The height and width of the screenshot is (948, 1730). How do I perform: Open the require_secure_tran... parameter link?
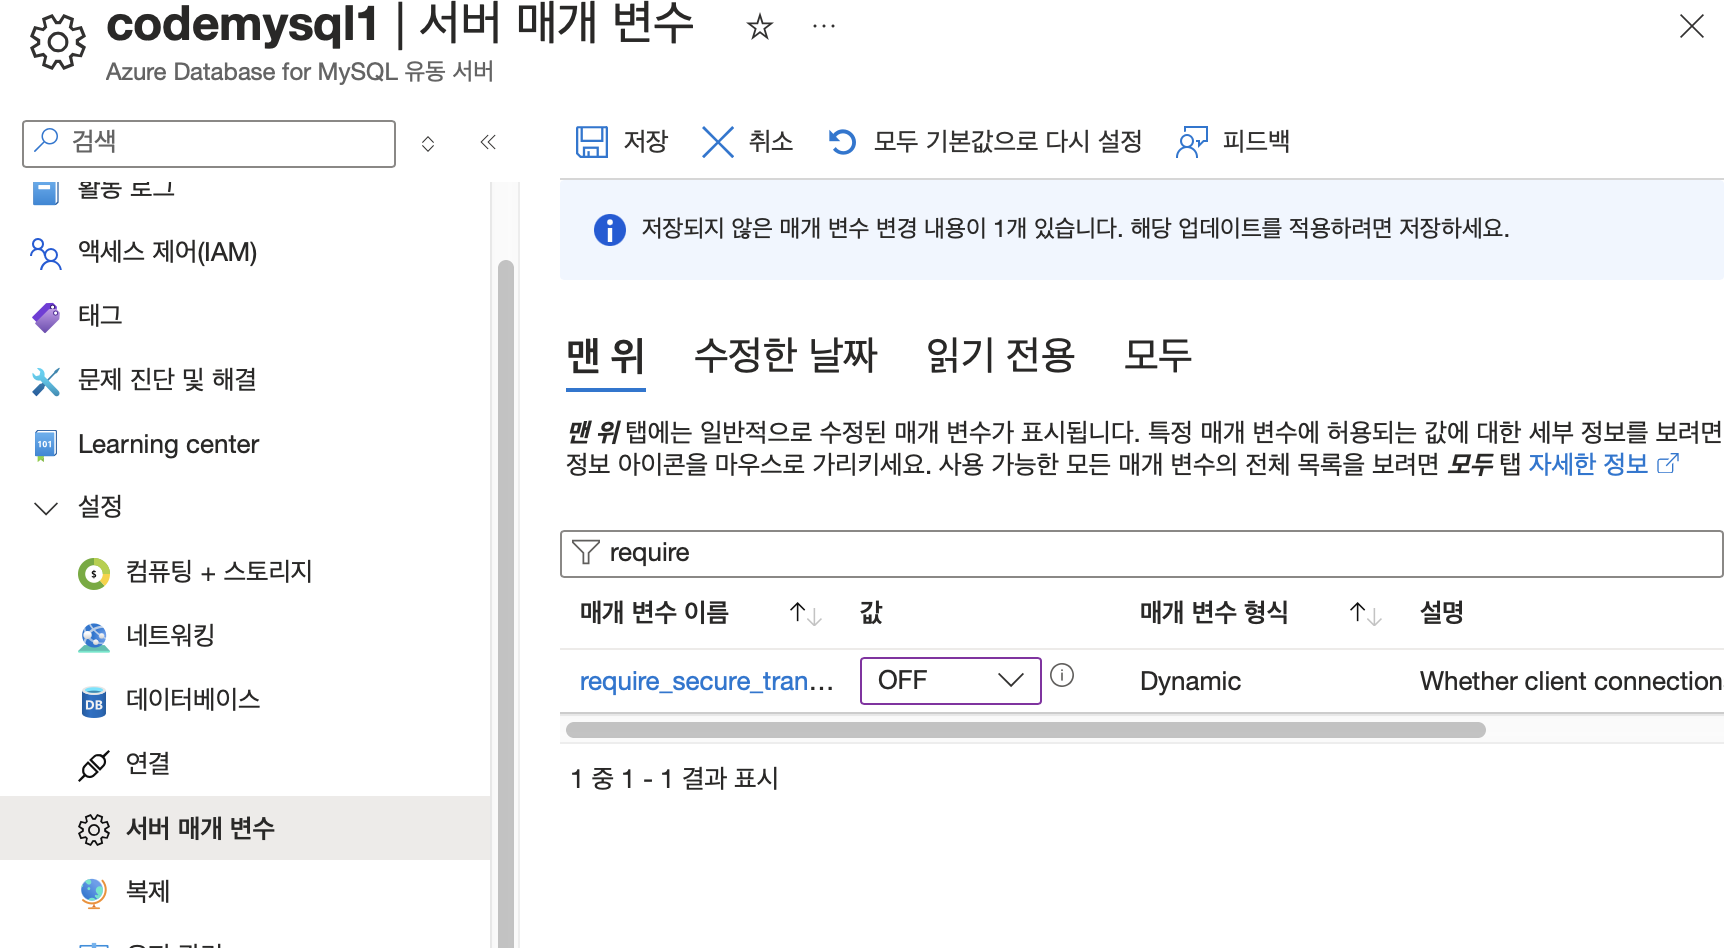(707, 681)
